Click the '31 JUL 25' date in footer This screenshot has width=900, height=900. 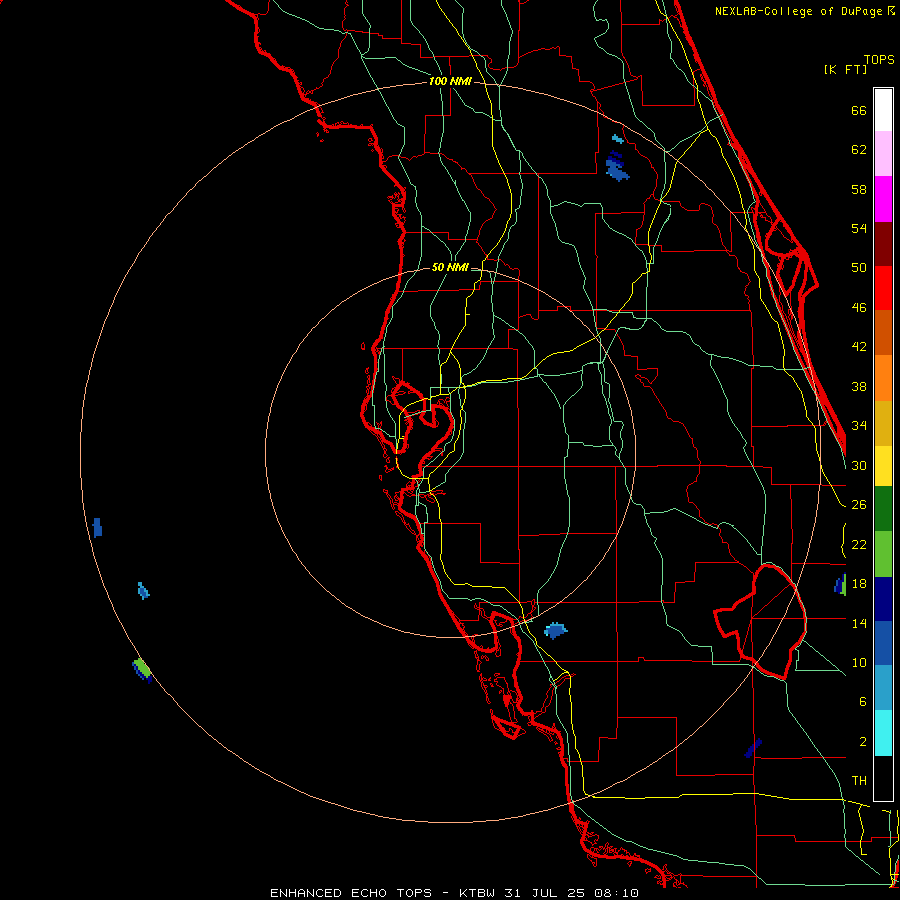coord(544,893)
